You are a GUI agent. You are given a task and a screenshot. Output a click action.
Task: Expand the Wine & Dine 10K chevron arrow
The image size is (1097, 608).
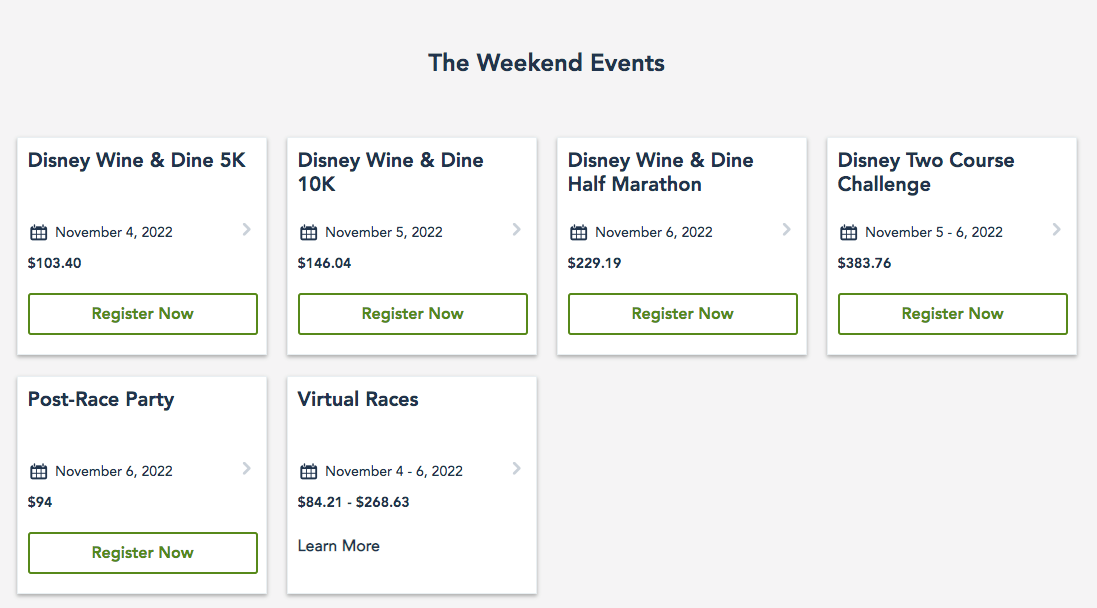point(516,230)
